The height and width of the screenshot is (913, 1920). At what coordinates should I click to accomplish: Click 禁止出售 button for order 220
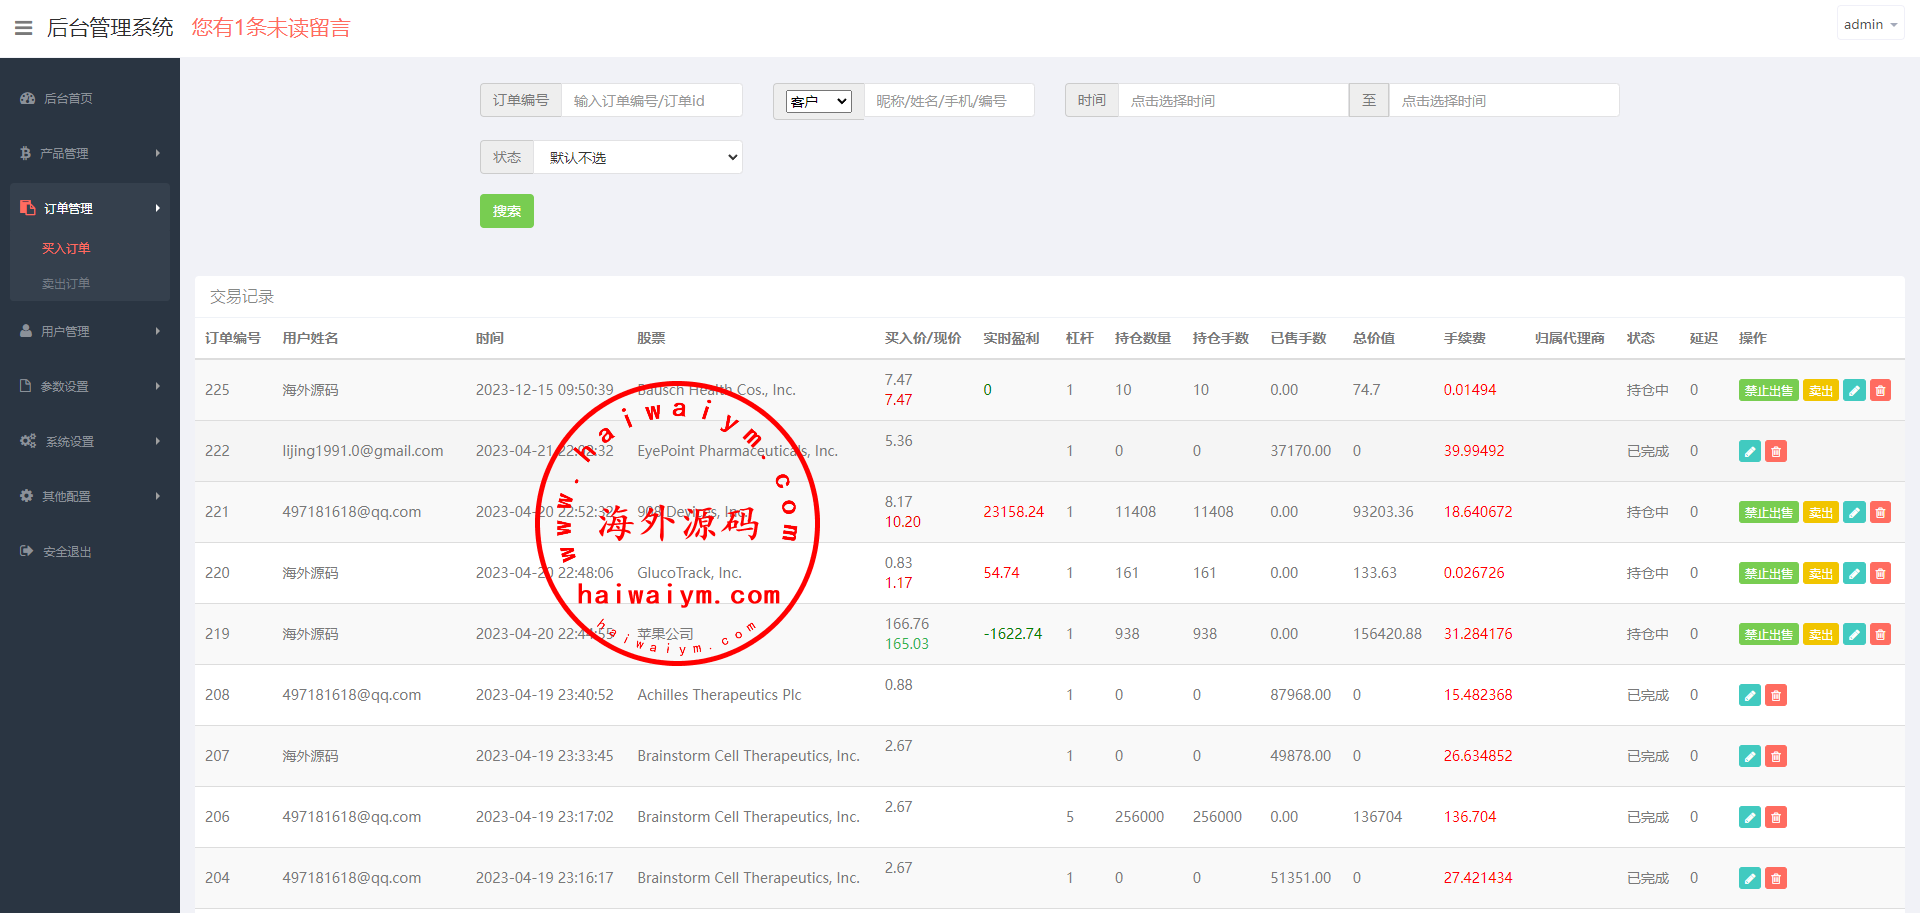click(x=1768, y=574)
